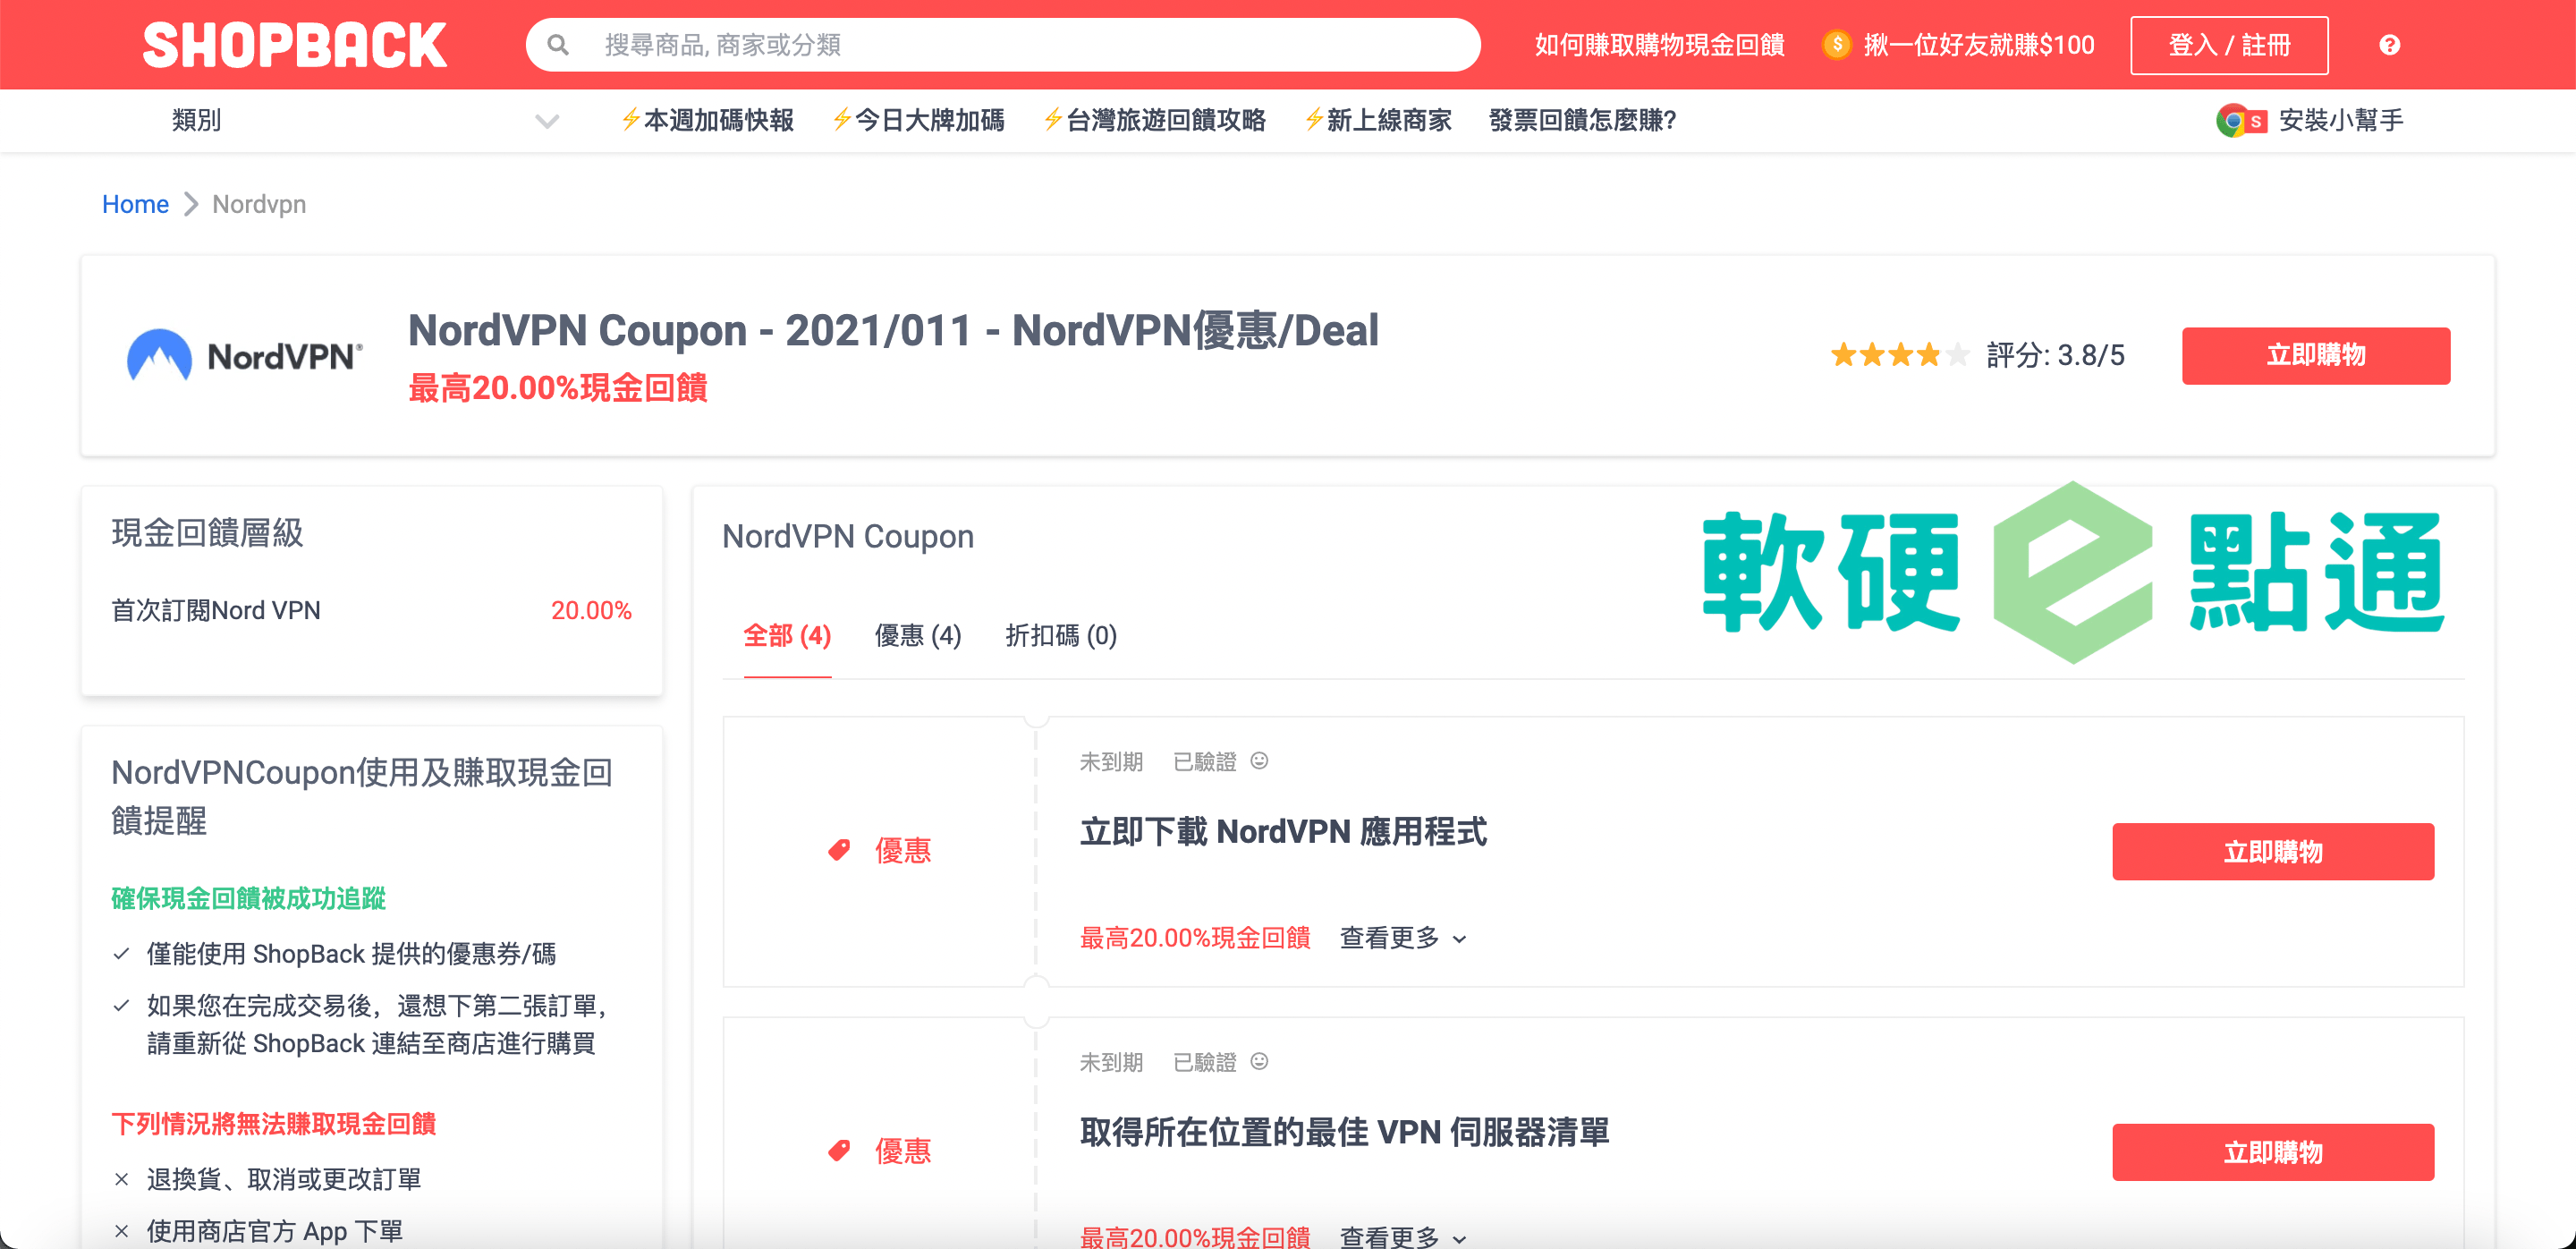Click the ShopBack logo
The image size is (2576, 1249).
tap(294, 45)
